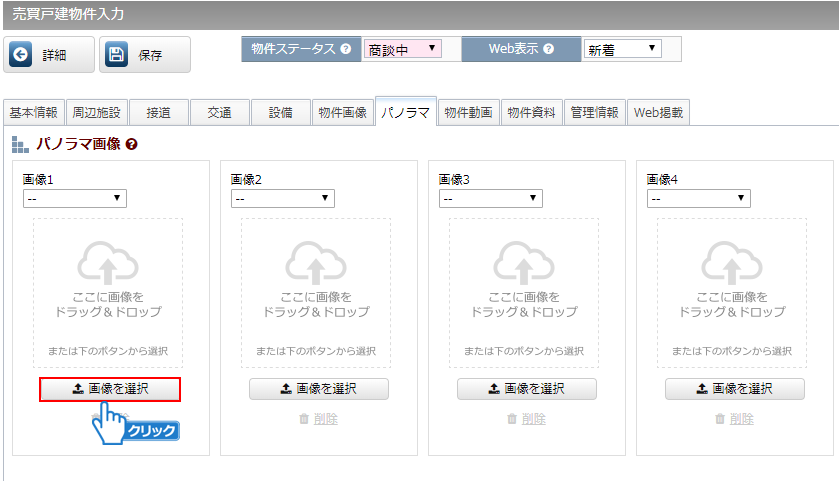The height and width of the screenshot is (481, 840).
Task: Open the 物件動画 tab
Action: pyautogui.click(x=468, y=113)
